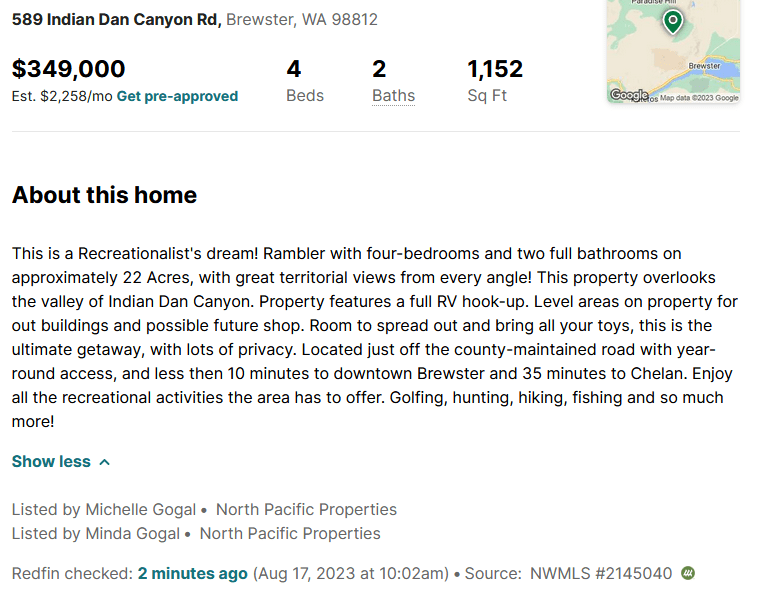Click the About this home heading
The width and height of the screenshot is (758, 612).
tap(104, 195)
